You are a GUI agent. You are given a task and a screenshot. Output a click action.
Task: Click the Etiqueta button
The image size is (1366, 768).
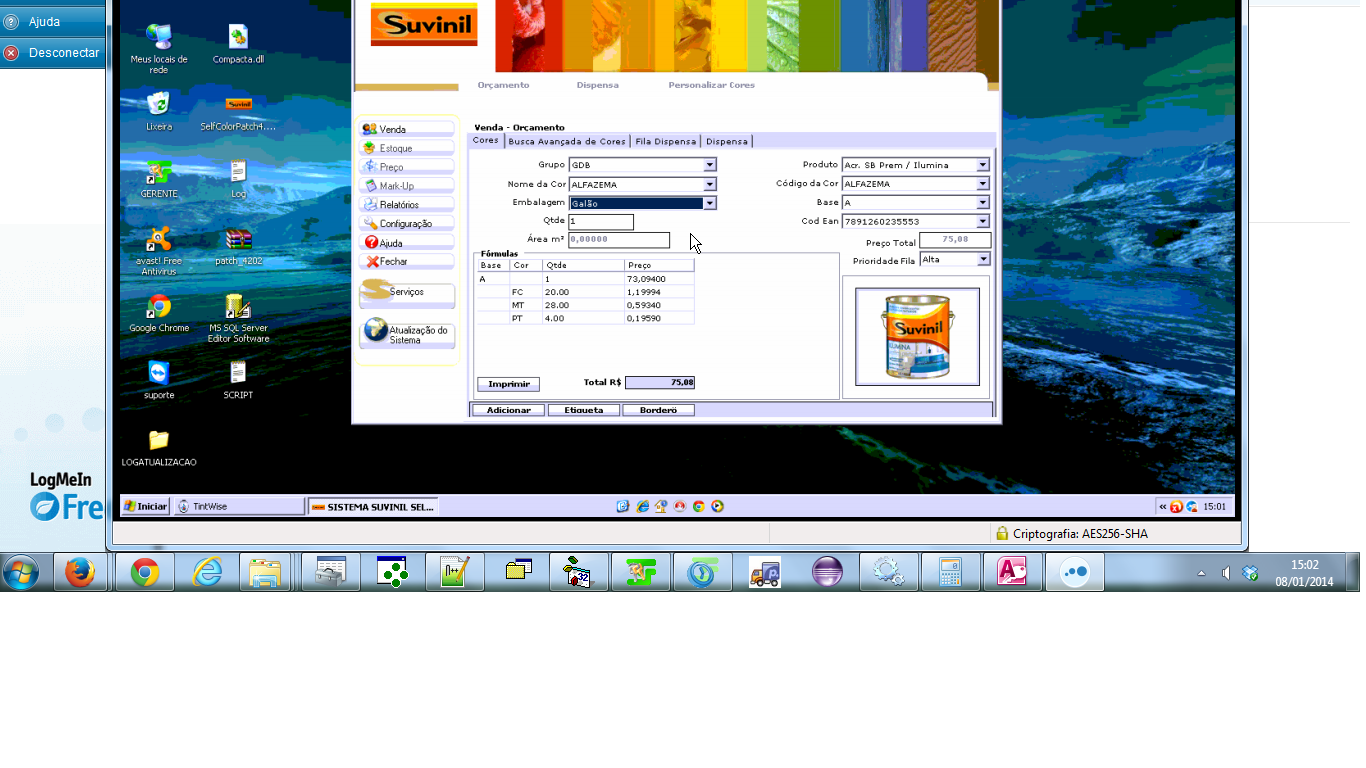point(584,410)
